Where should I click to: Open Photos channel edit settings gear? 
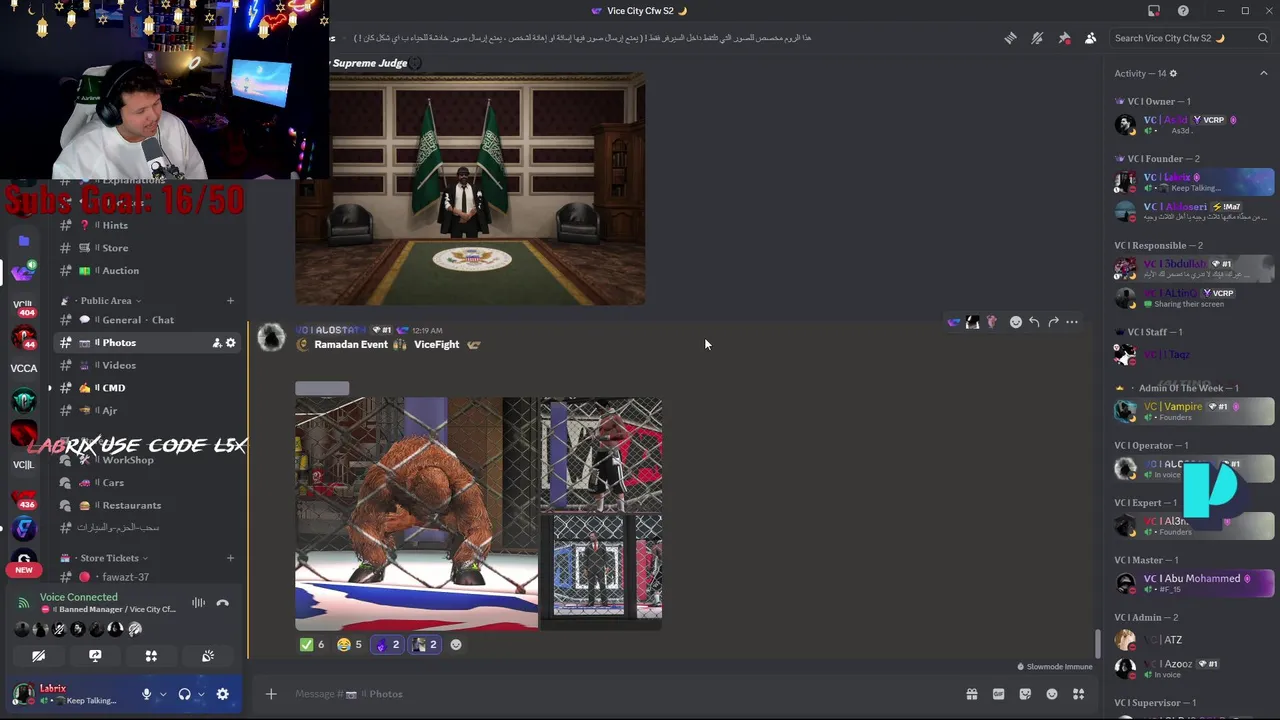click(x=230, y=343)
